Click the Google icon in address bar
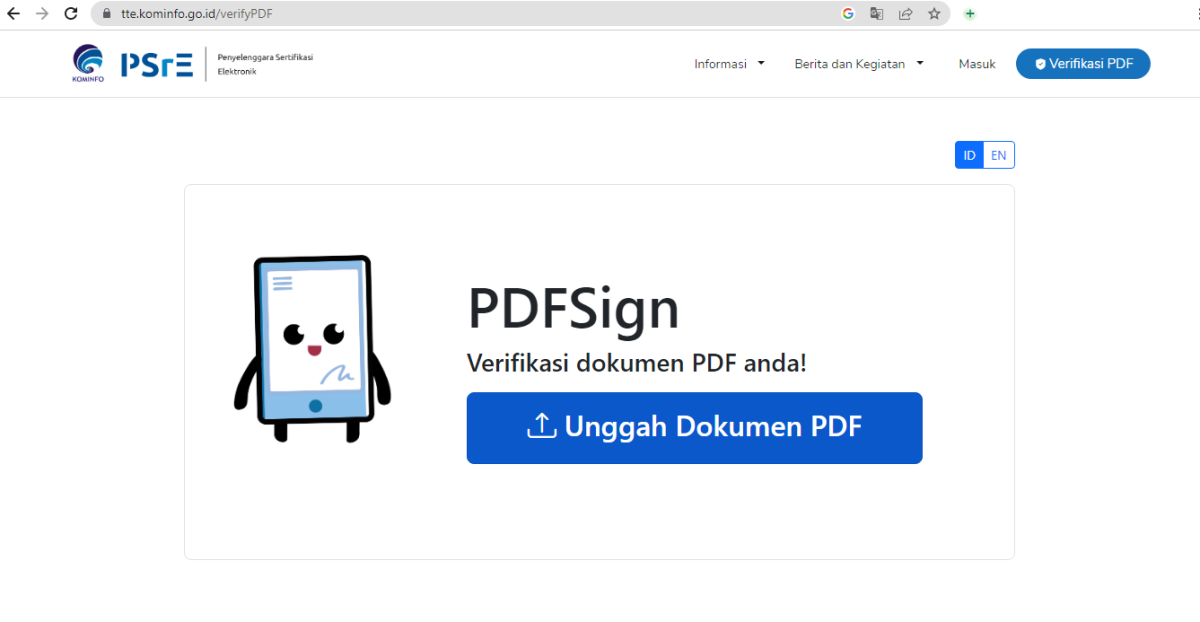 848,14
